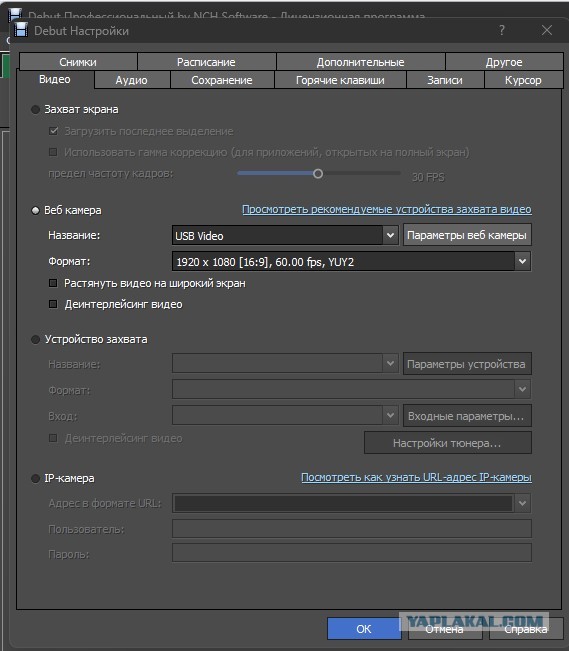Select the Захват экрана radio option
This screenshot has height=651, width=569.
[35, 110]
